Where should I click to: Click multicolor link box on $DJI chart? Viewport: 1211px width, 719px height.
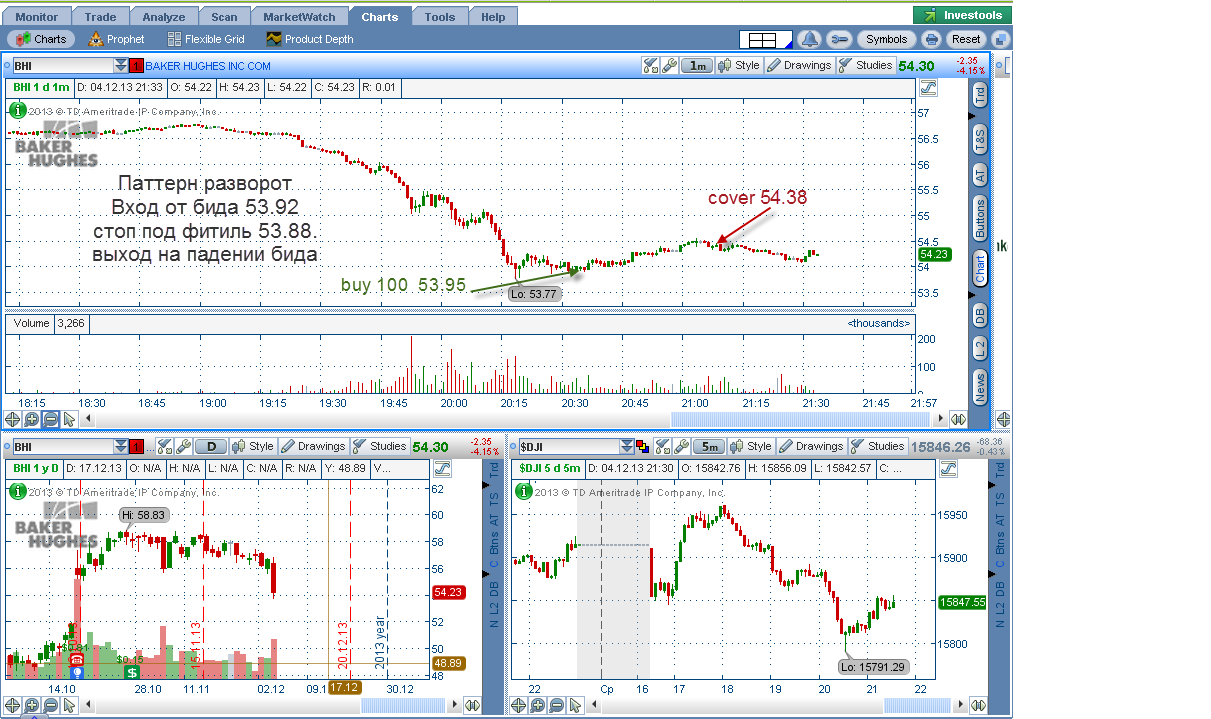click(x=643, y=447)
